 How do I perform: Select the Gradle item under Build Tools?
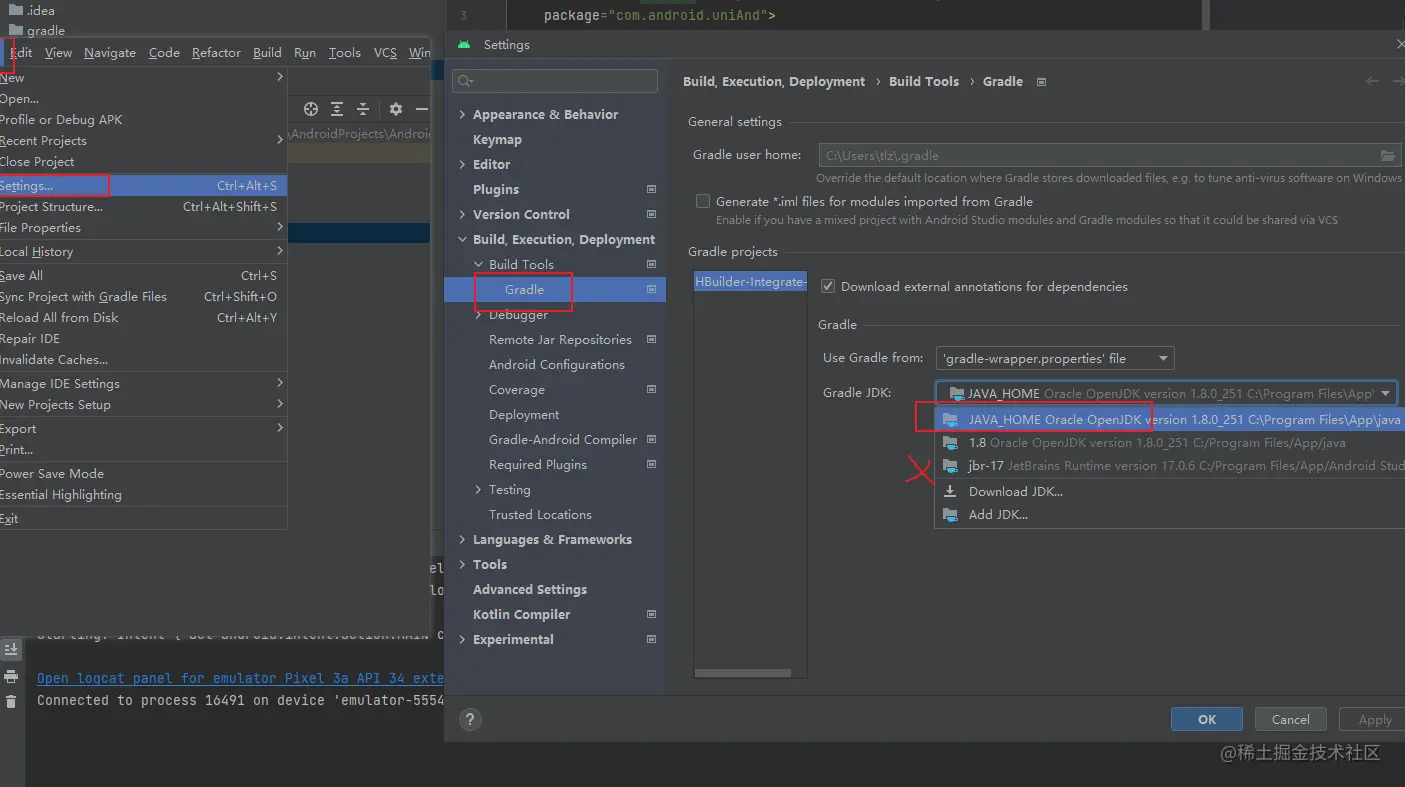pyautogui.click(x=555, y=290)
